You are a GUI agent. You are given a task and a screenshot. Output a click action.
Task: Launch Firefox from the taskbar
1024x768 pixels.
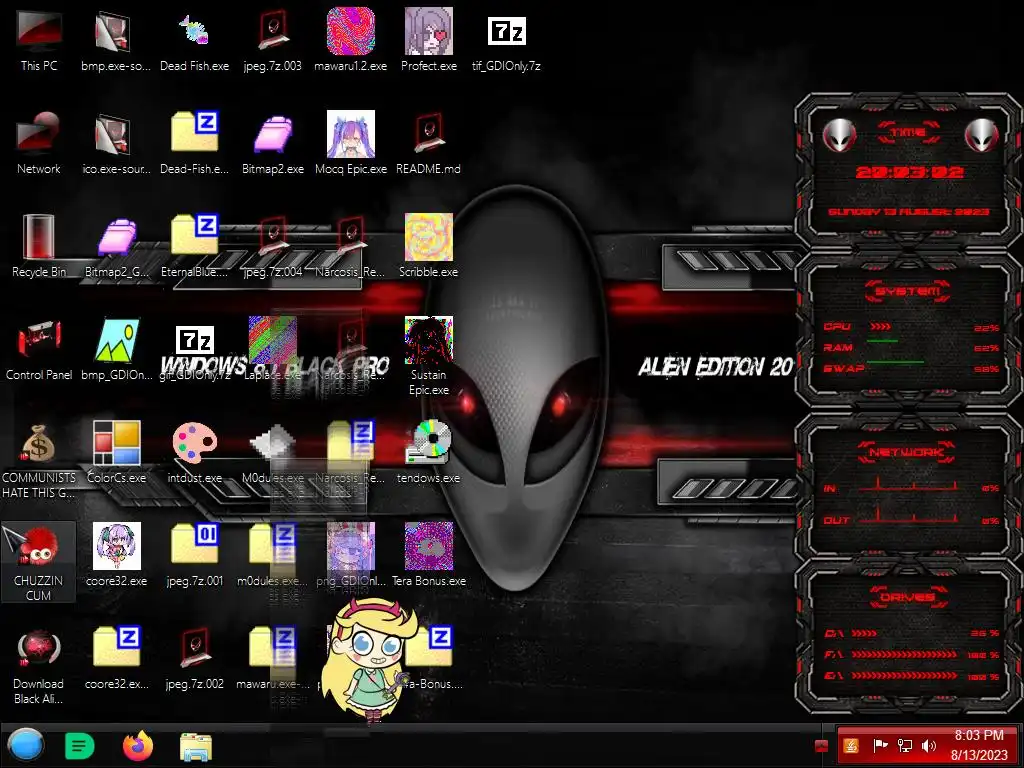click(138, 746)
